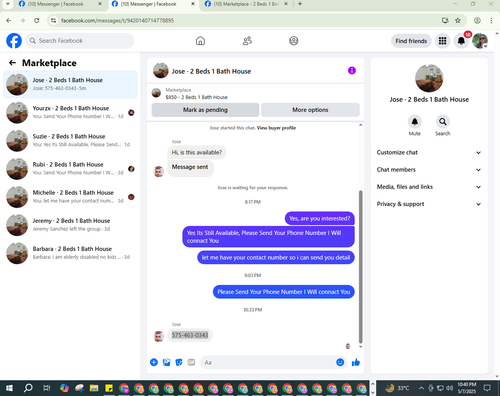Open more actions plus icon in composer
The width and height of the screenshot is (500, 396).
point(154,362)
